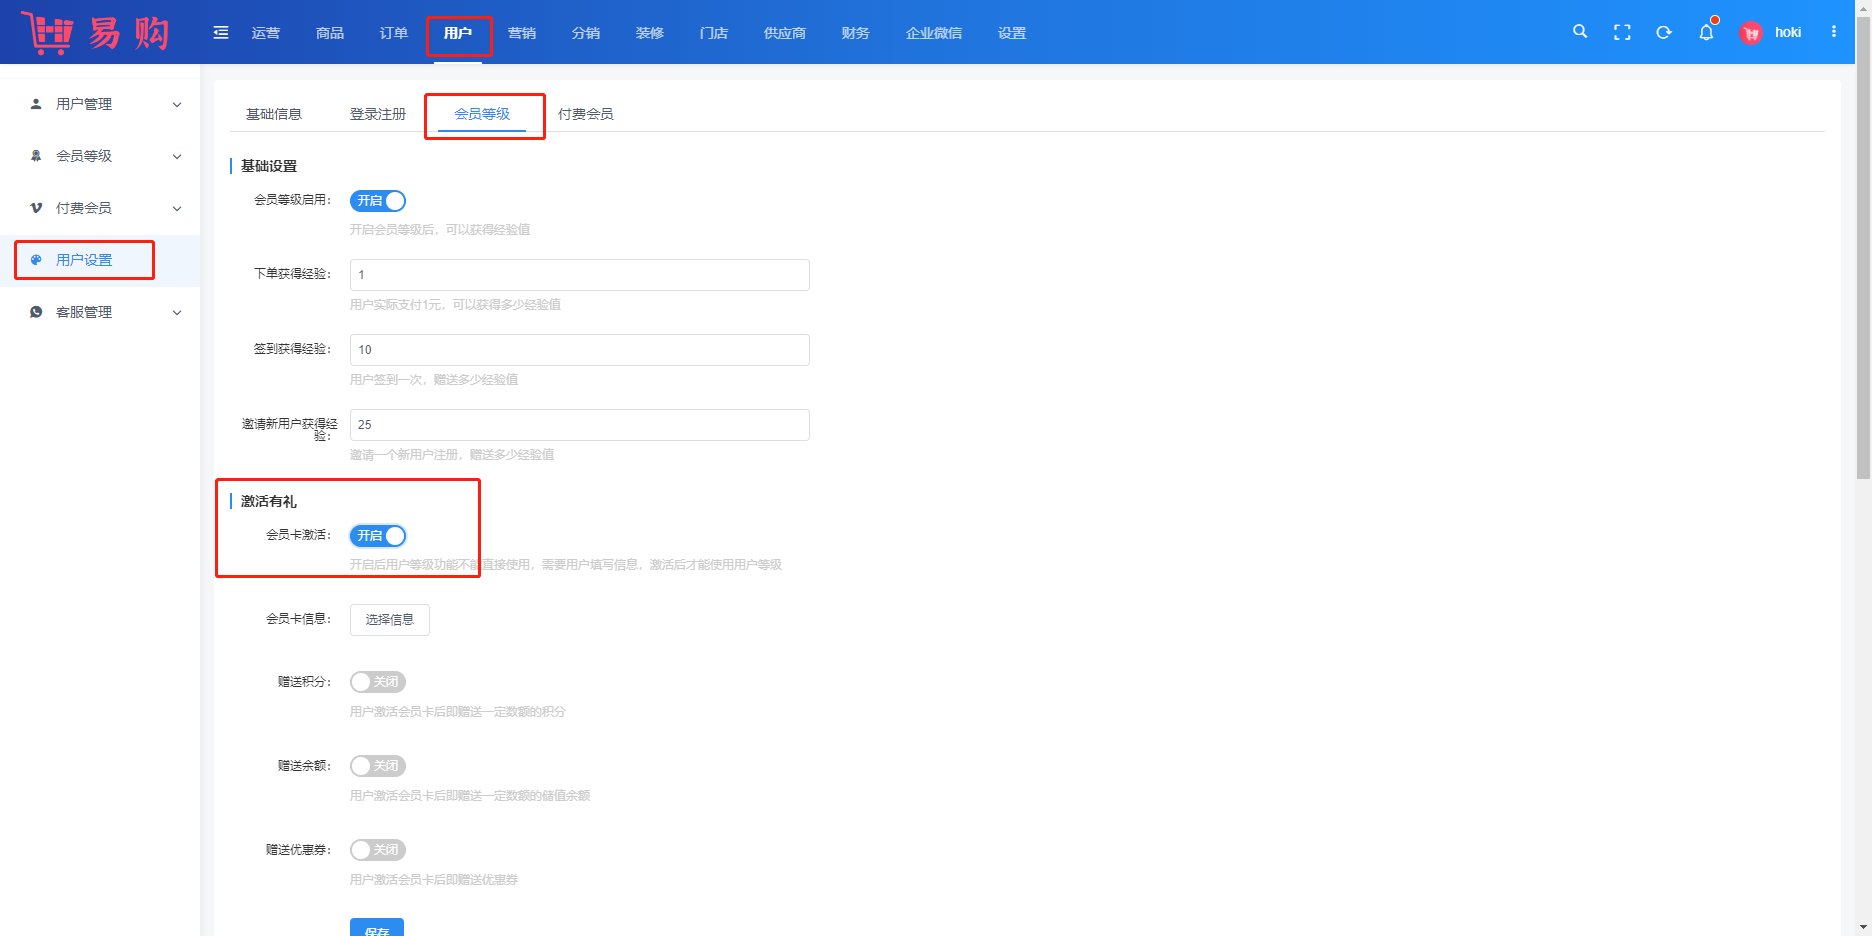Click the 选择信息 button

click(x=390, y=620)
